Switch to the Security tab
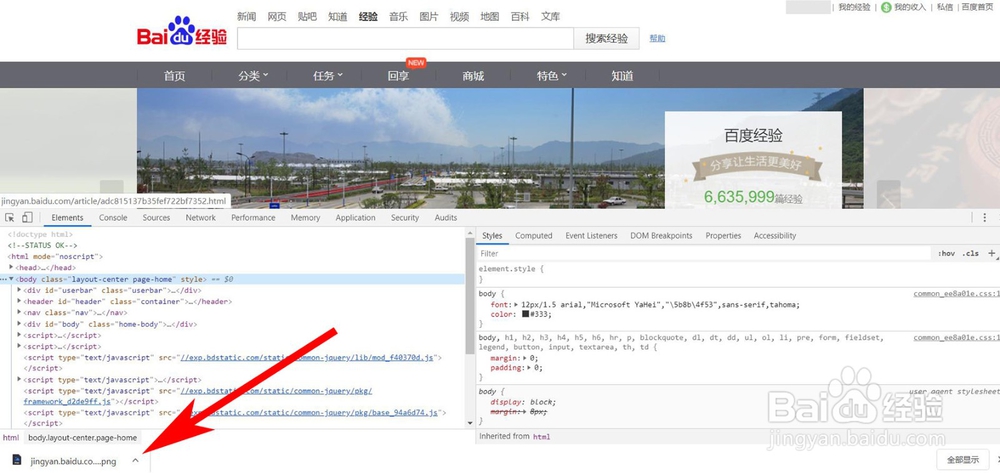Viewport: 1000px width, 473px height. pyautogui.click(x=405, y=218)
